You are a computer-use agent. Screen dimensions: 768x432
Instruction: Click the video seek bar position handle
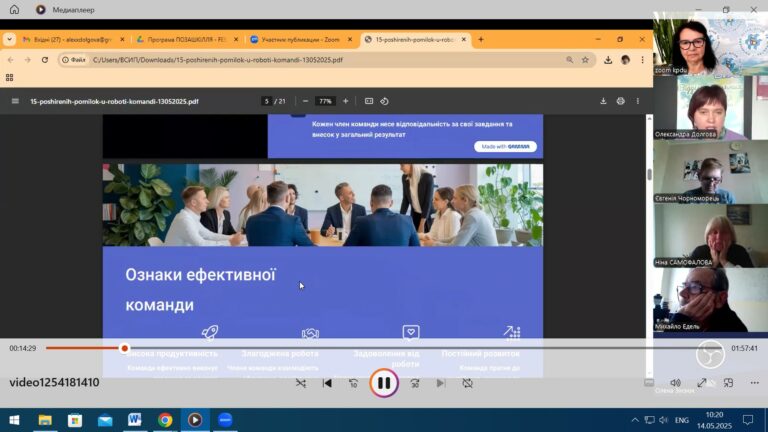tap(125, 348)
